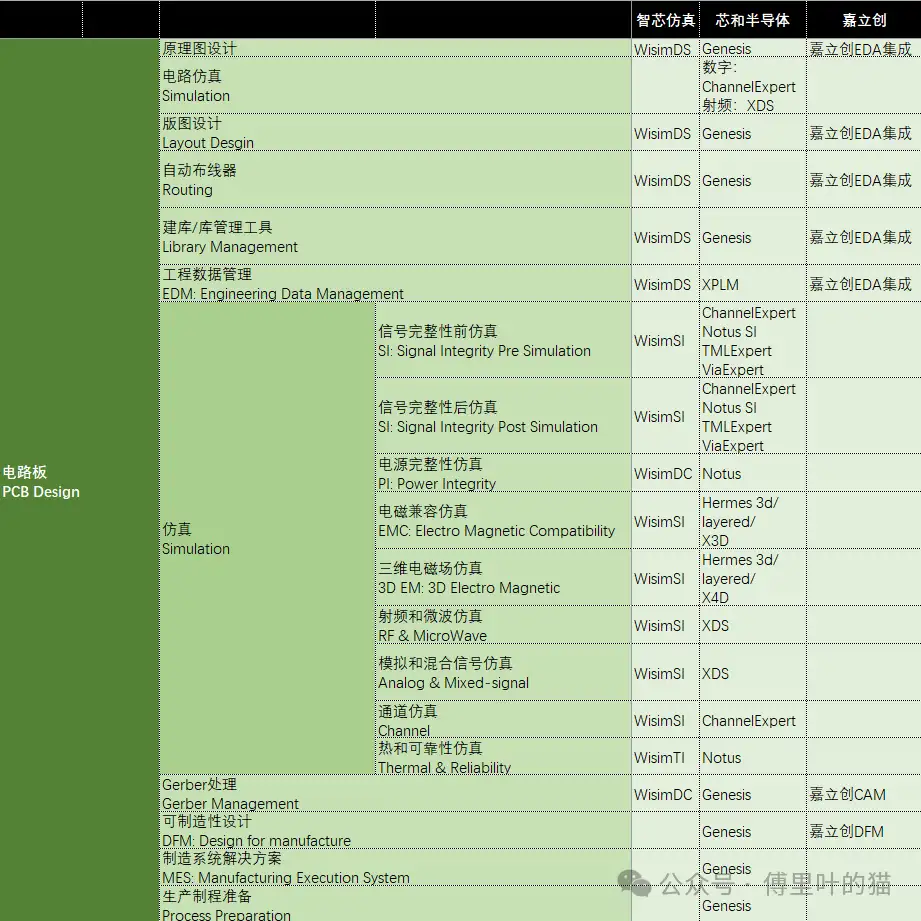Click WisimSI in the SI Pre Simulation row
Viewport: 921px width, 921px height.
[x=665, y=341]
